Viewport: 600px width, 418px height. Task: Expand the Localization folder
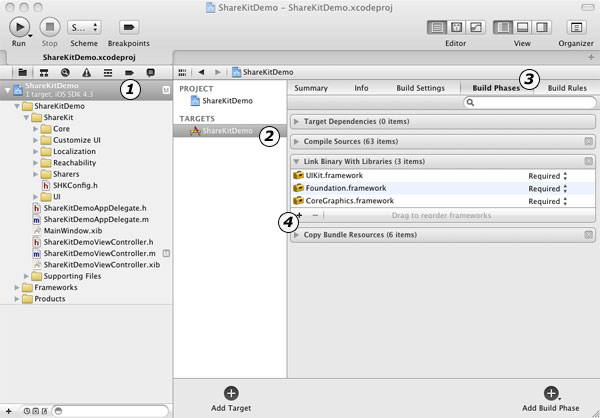click(36, 152)
